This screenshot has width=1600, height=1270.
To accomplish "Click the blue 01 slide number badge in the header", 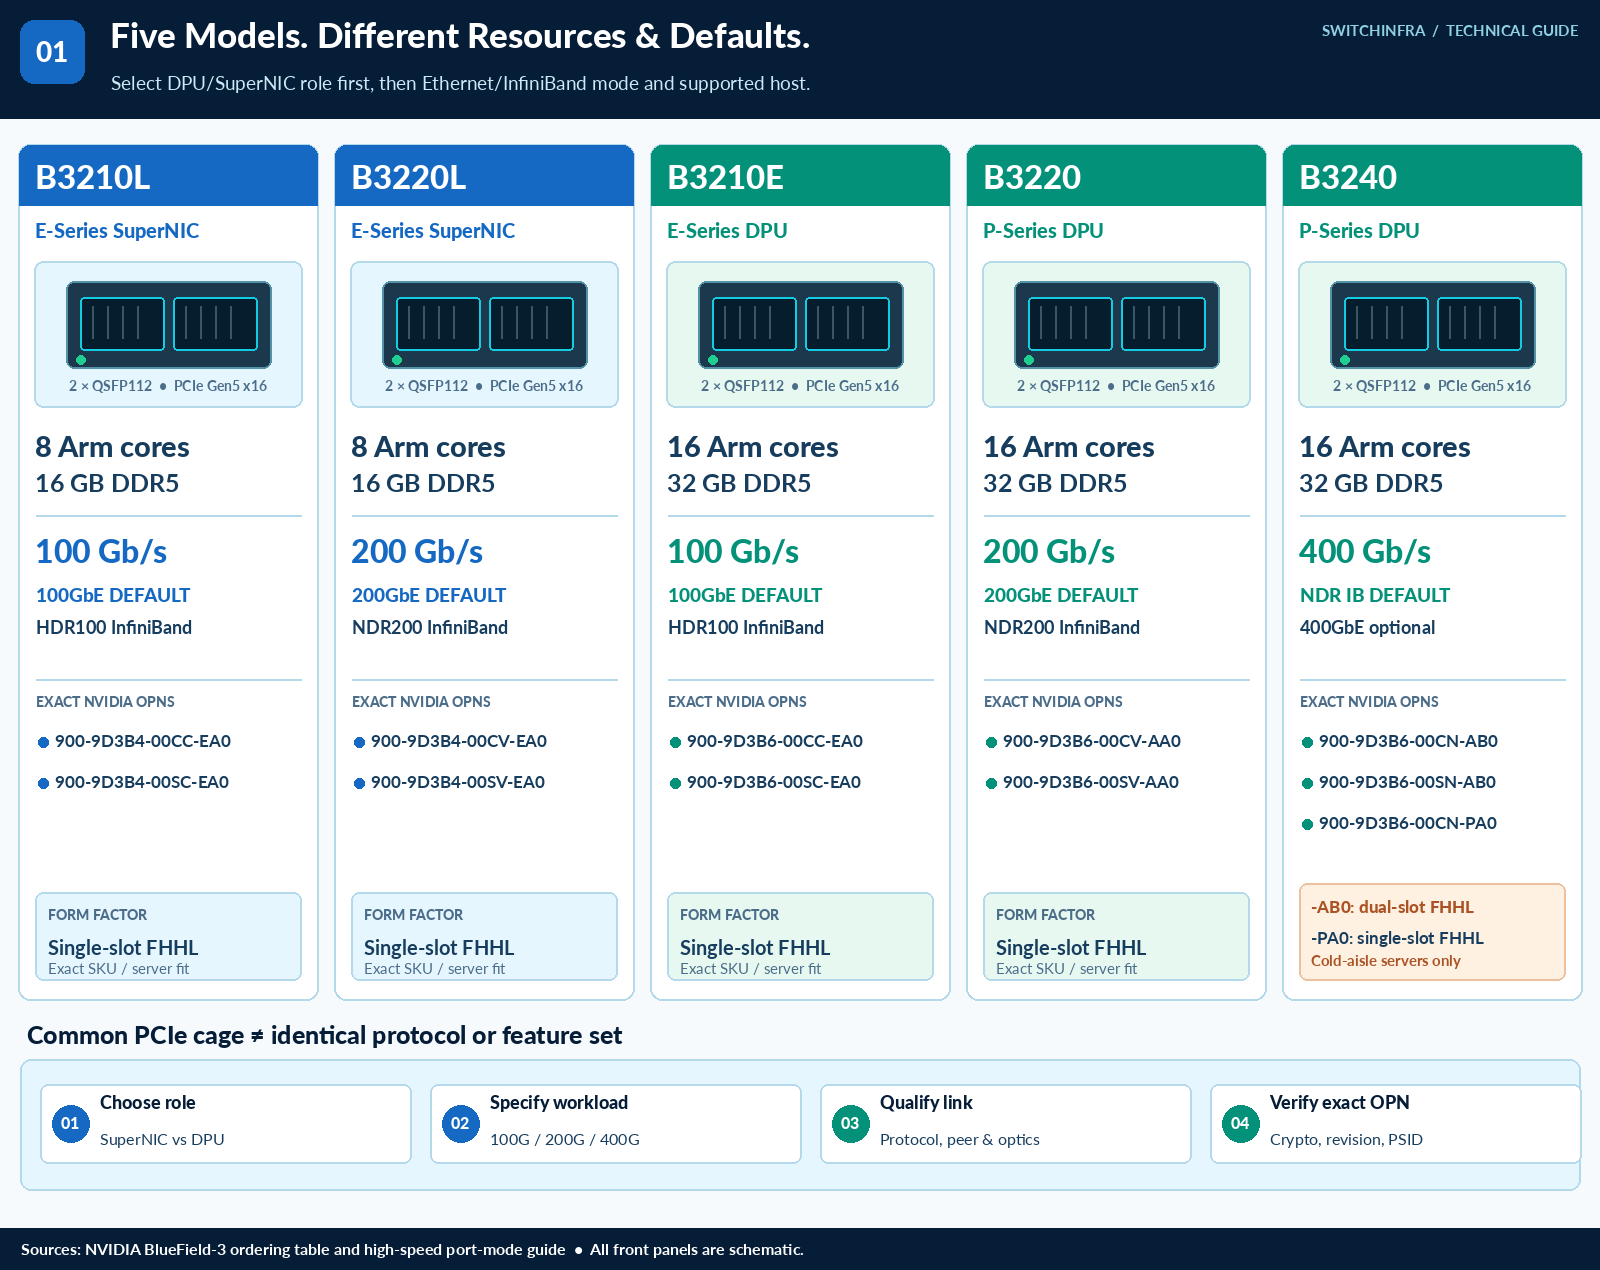I will tap(52, 52).
